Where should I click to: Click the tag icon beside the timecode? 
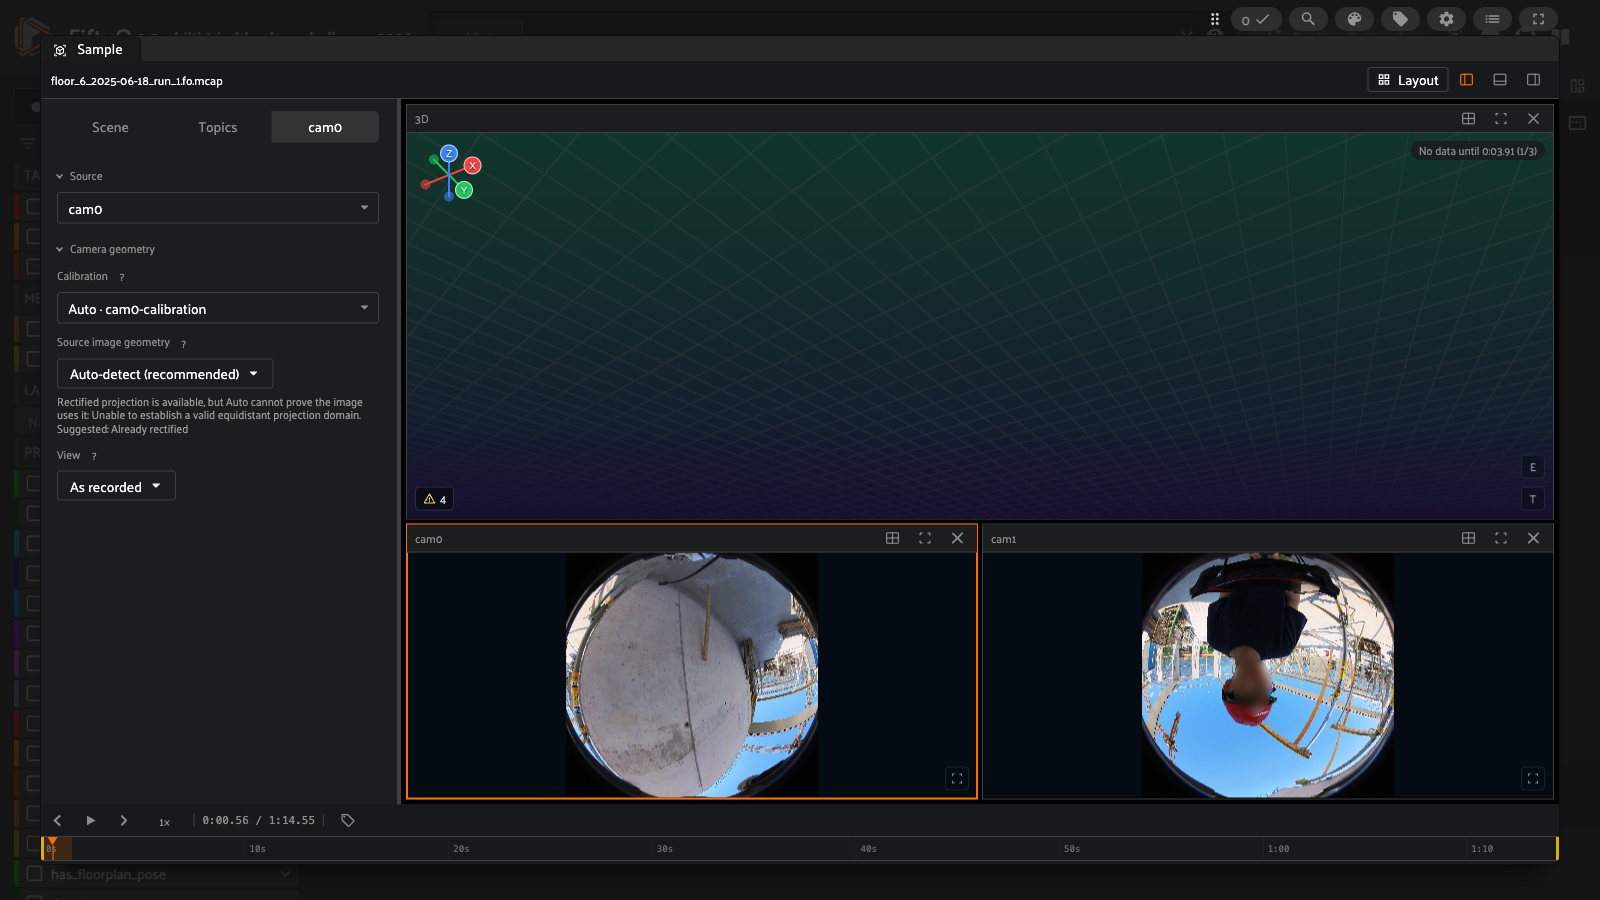(x=348, y=820)
